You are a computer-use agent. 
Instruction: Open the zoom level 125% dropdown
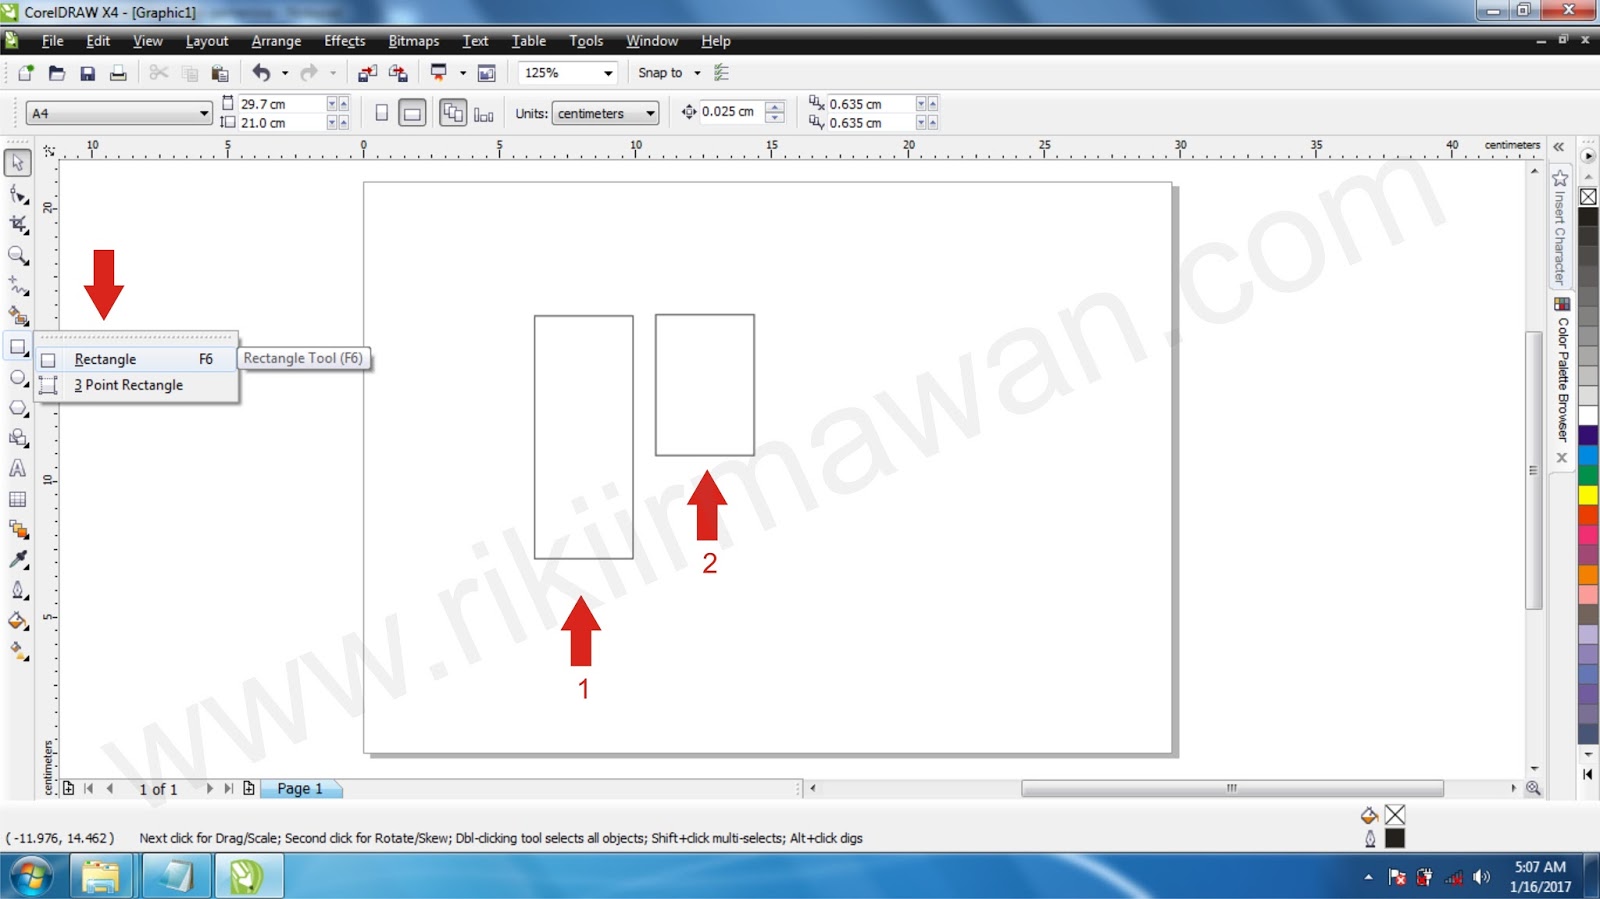click(x=568, y=73)
